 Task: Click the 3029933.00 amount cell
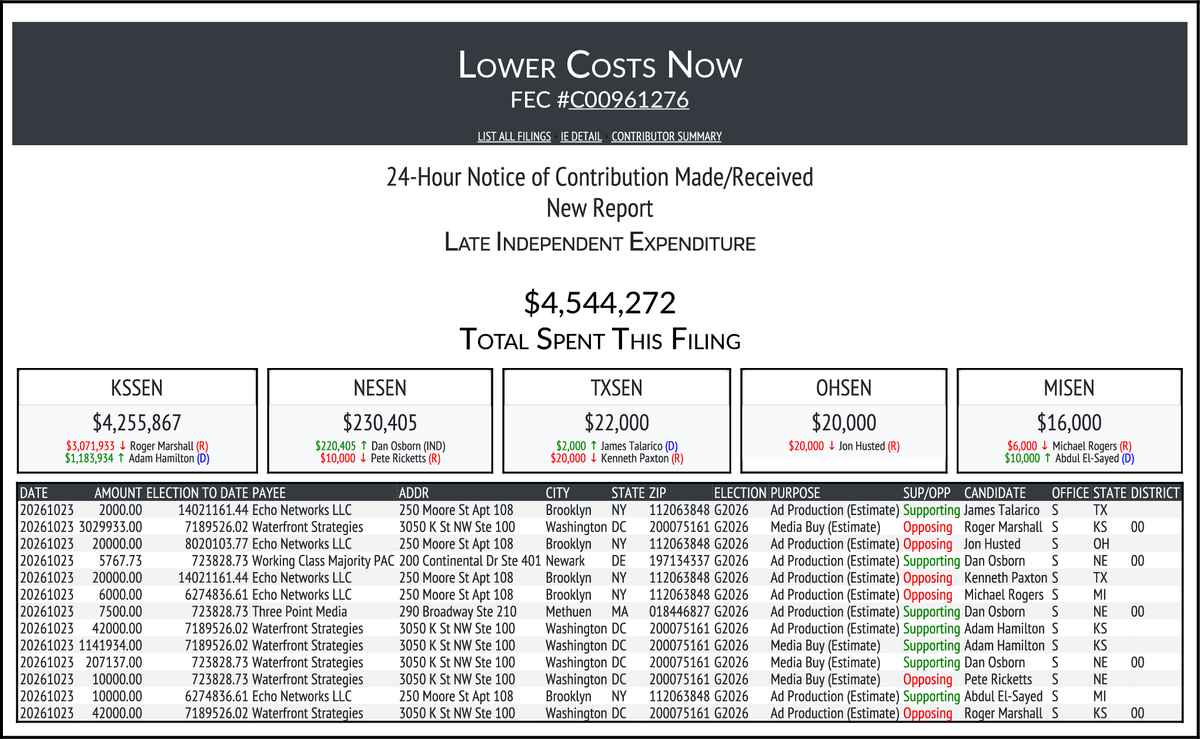tap(111, 527)
